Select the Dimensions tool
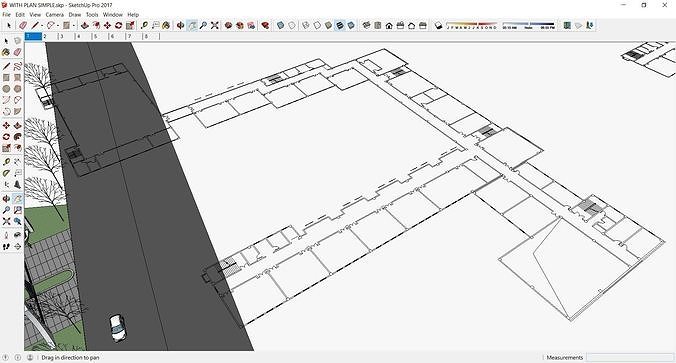 coord(17,162)
